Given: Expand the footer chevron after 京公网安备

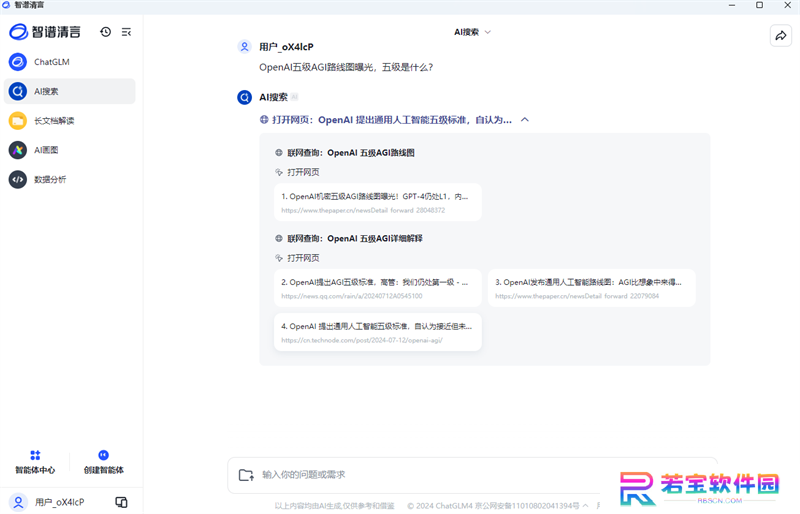Looking at the screenshot, I should pyautogui.click(x=585, y=506).
